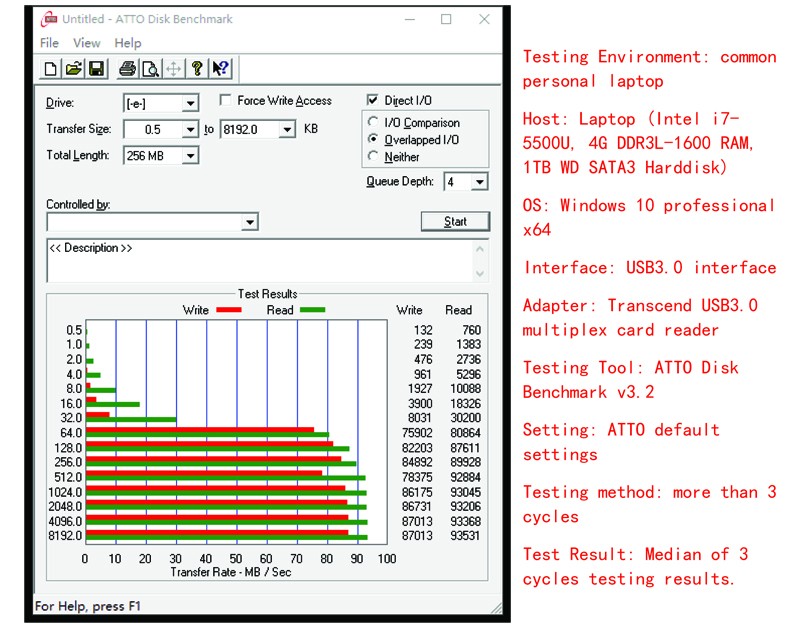Choose the Neither radio option
Viewport: 800px width, 626px height.
point(374,157)
